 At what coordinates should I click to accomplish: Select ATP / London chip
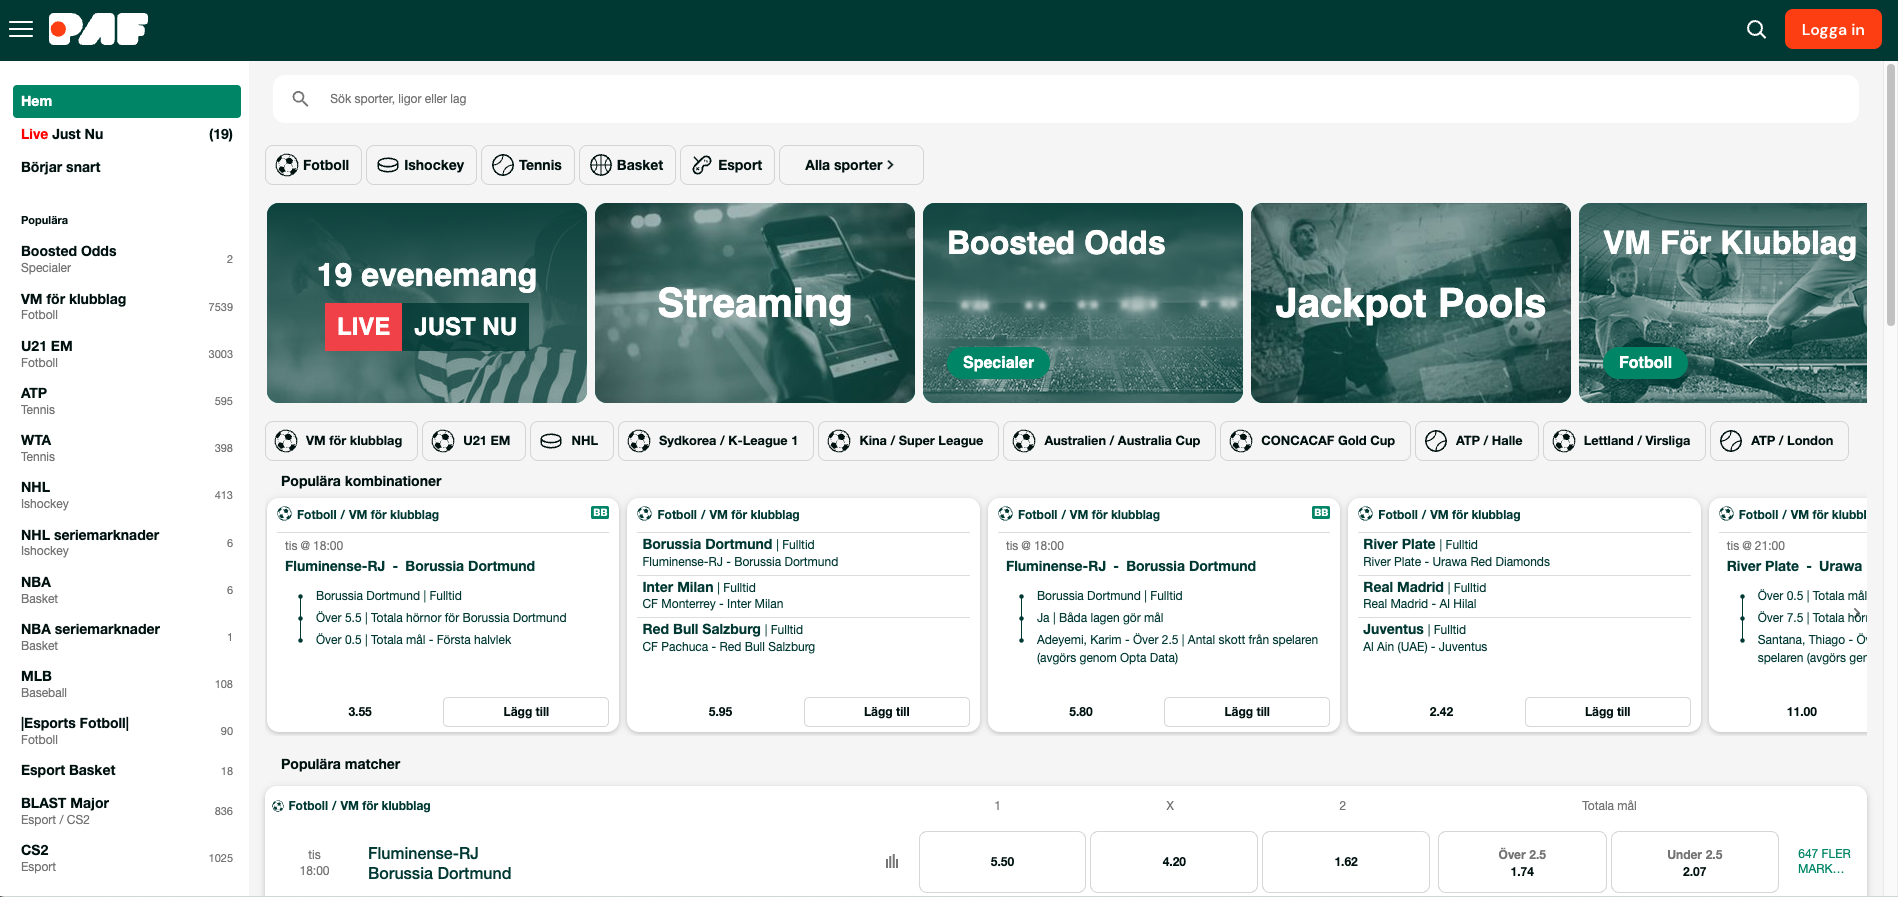click(1779, 441)
